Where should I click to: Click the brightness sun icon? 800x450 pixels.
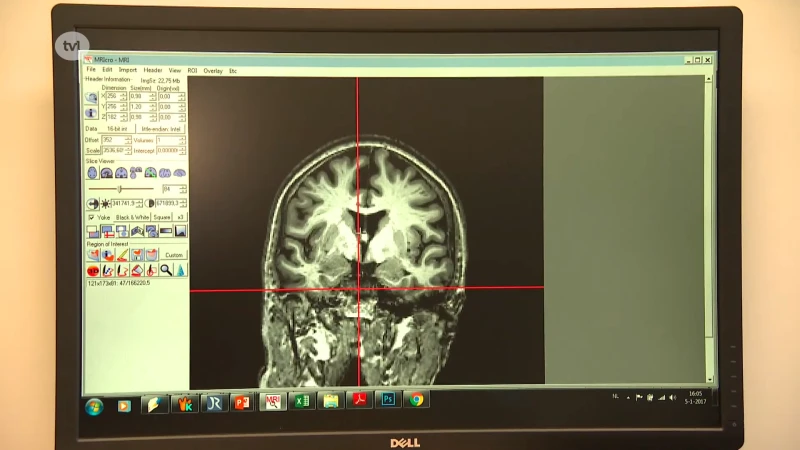click(106, 204)
